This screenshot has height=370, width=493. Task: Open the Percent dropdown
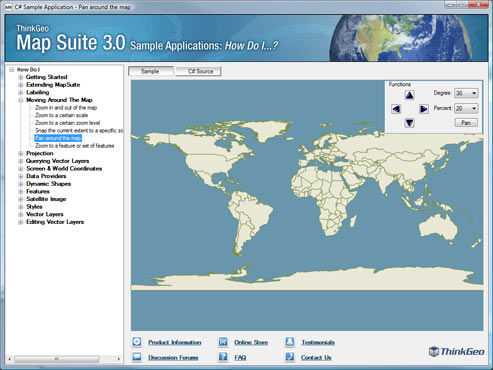click(x=474, y=108)
